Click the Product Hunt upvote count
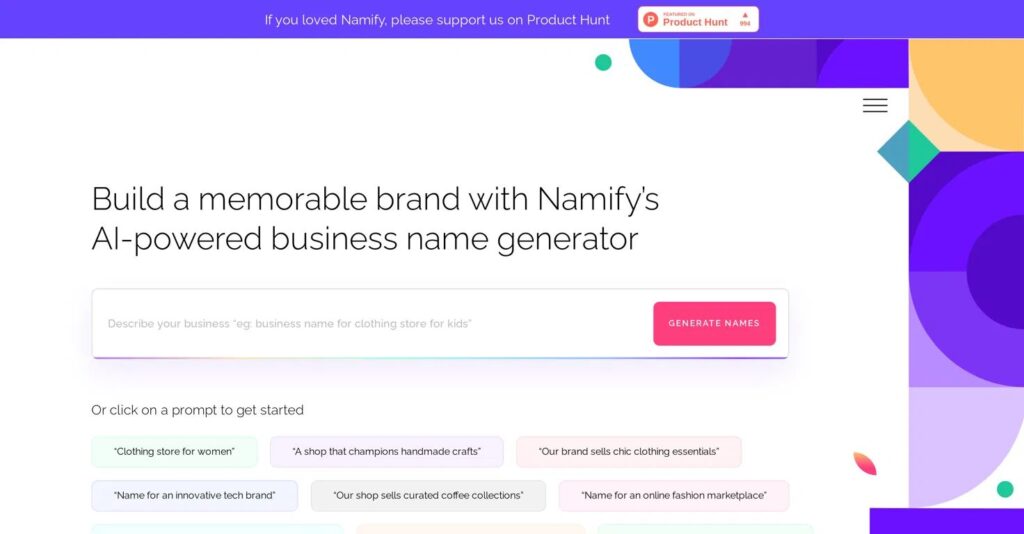The width and height of the screenshot is (1024, 534). click(x=745, y=19)
